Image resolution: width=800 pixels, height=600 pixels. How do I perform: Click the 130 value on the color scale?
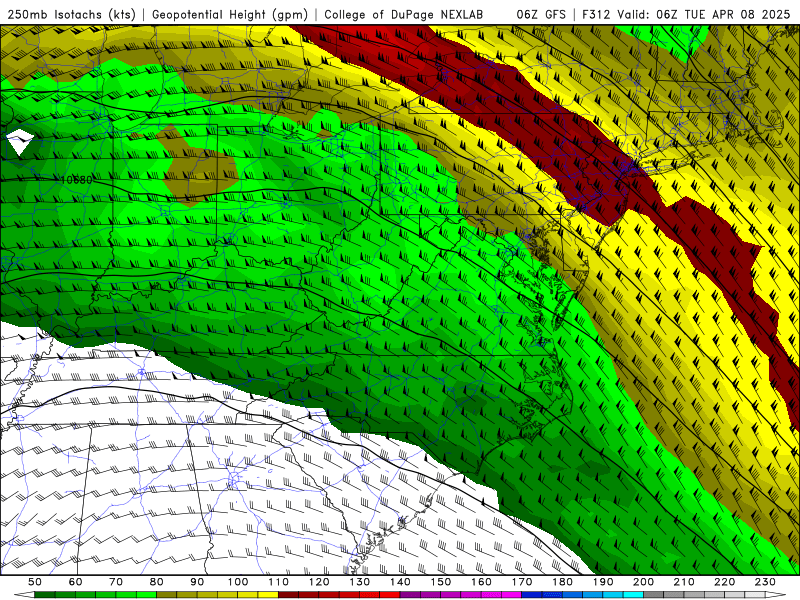359,582
